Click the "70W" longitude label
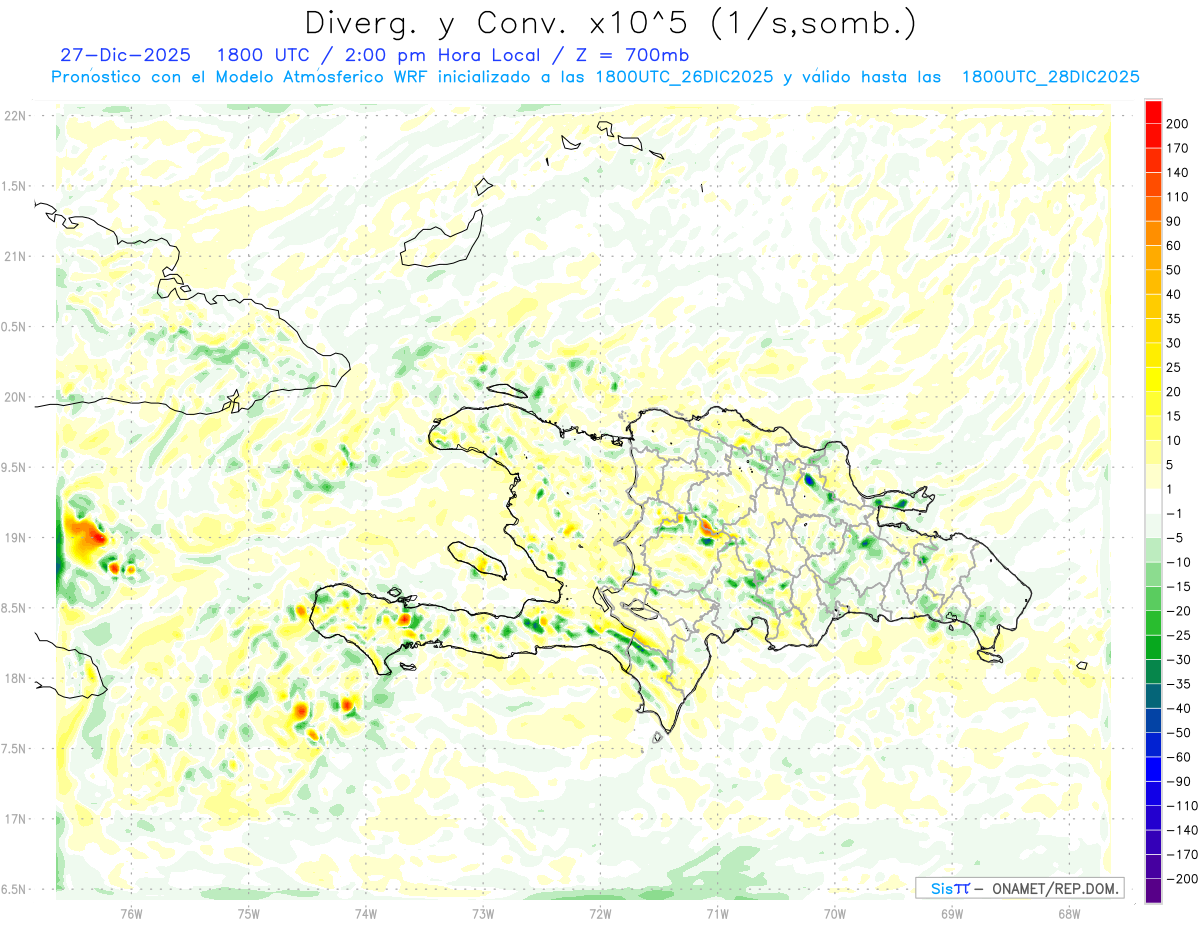 point(835,913)
